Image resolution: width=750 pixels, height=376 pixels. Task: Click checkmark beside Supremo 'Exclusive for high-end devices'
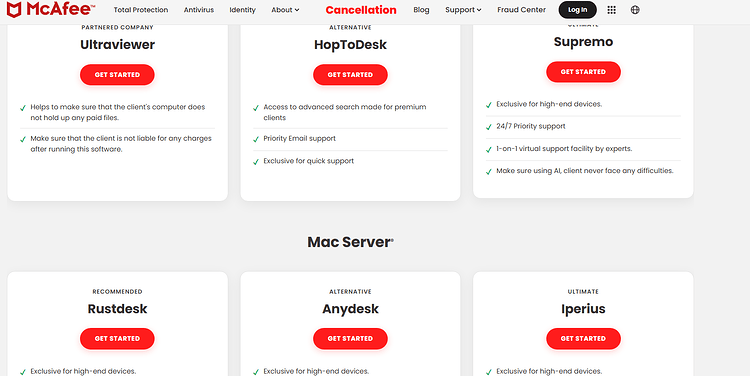pos(489,105)
